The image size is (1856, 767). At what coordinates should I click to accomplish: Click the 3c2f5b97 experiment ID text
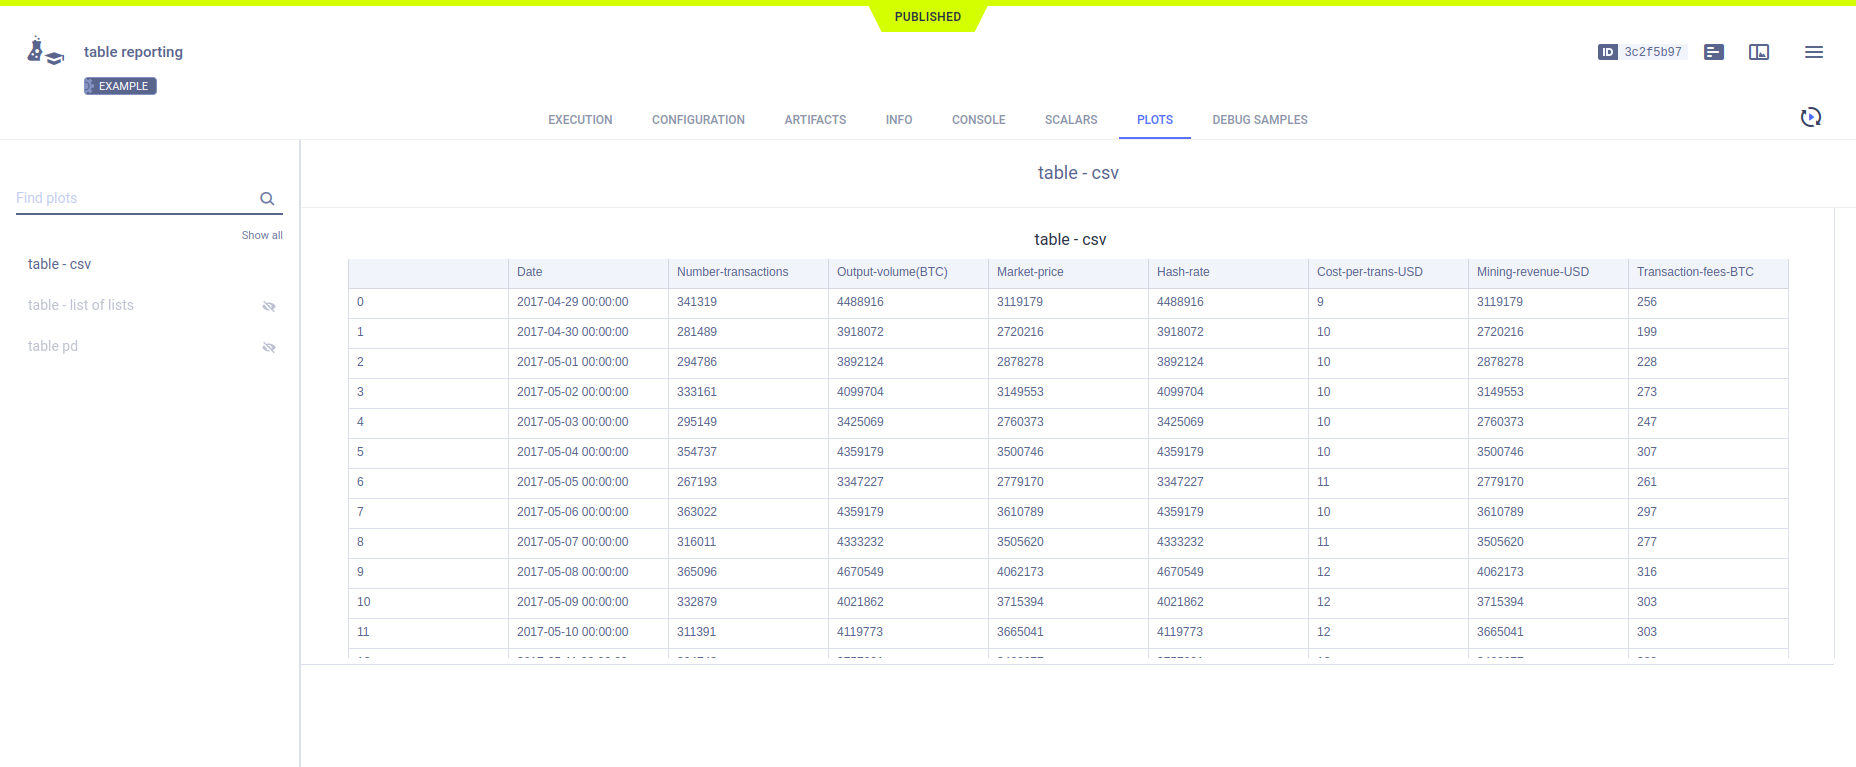(x=1652, y=52)
